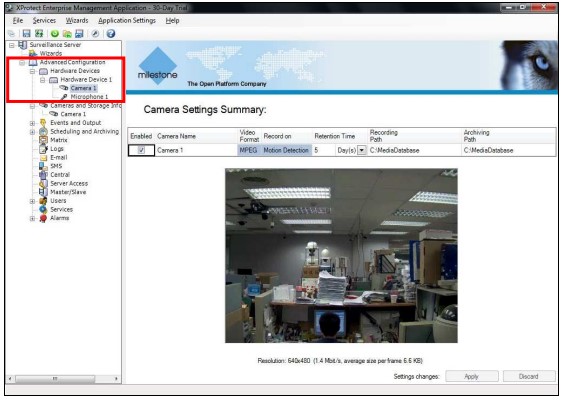Click the Wizards icon under Surveillance Server
Screen dimensions: 562x401
[x=33, y=53]
